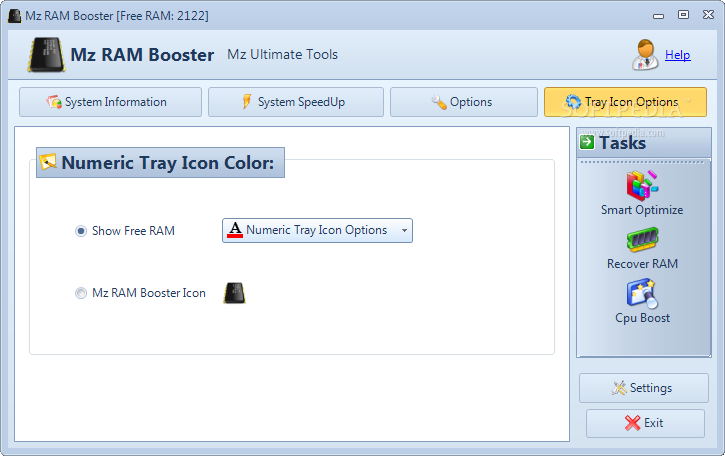Open the Options tab
This screenshot has width=725, height=456.
(464, 102)
